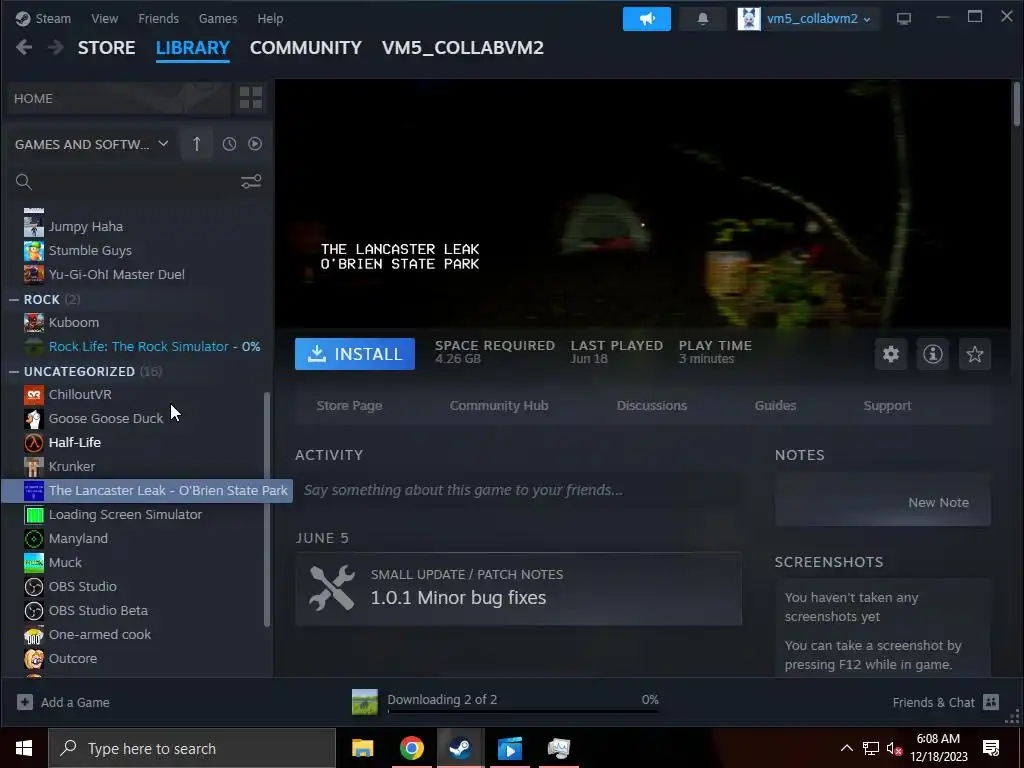Toggle the recent activity clock filter
The image size is (1024, 768).
229,144
